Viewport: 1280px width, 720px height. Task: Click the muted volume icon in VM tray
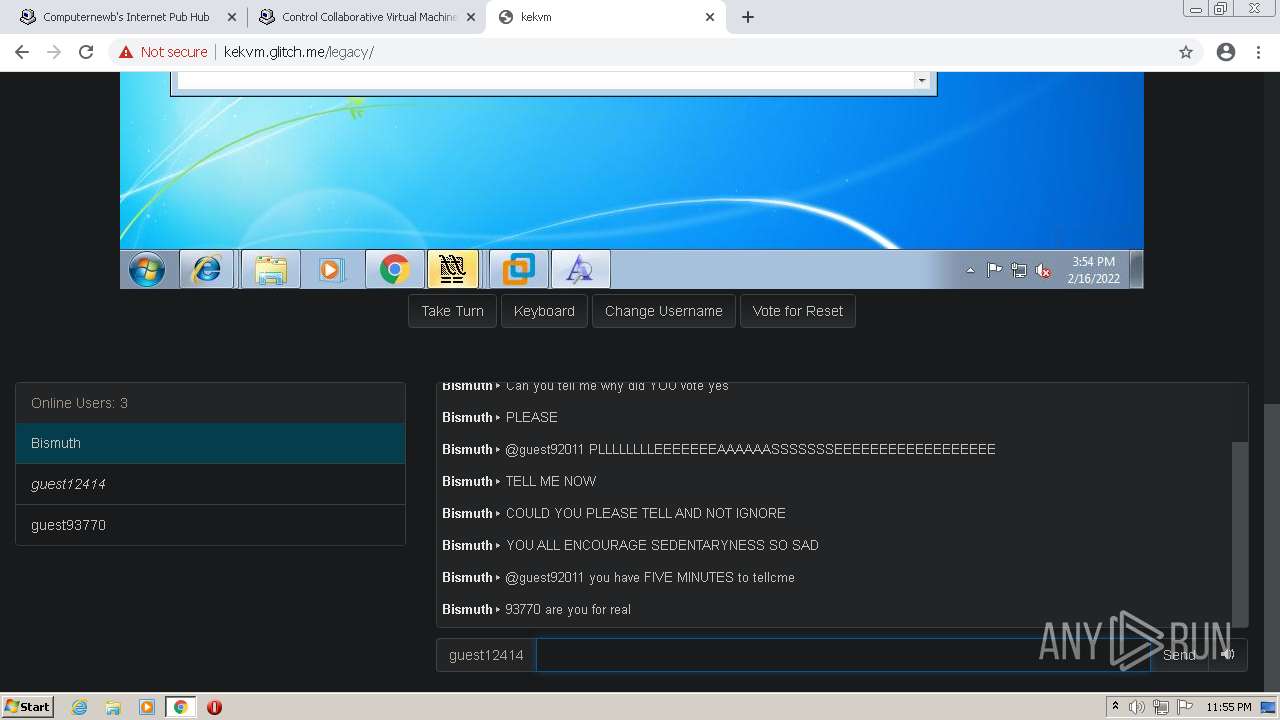coord(1043,270)
